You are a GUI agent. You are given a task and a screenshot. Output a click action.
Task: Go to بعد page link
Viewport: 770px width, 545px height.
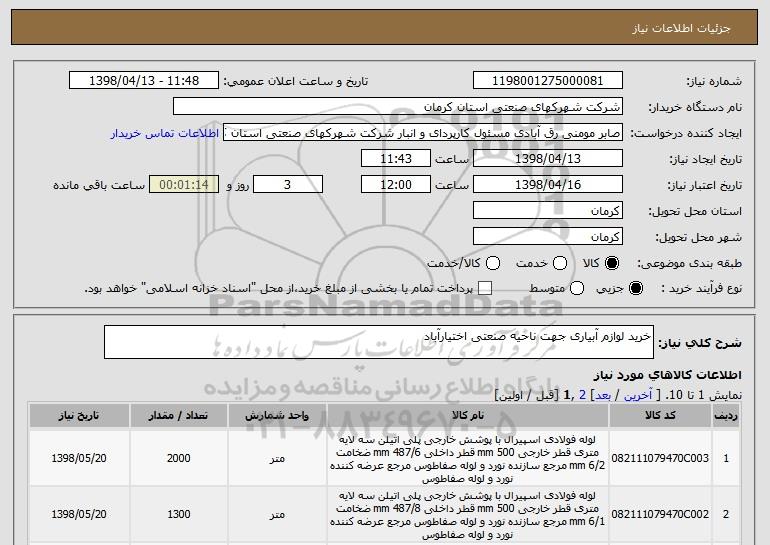(603, 395)
